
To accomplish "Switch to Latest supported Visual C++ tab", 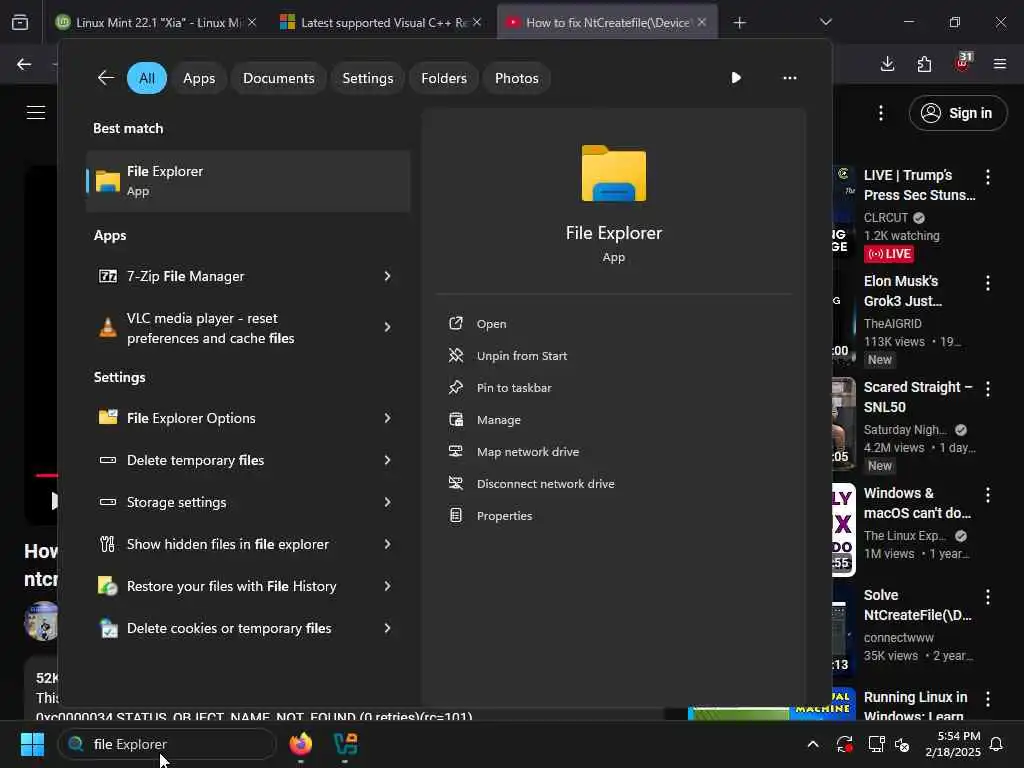I will pos(381,22).
